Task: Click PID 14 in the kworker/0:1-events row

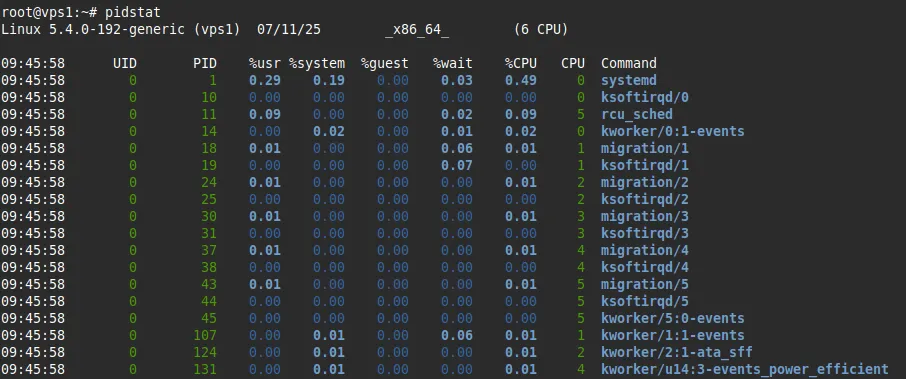Action: pos(209,131)
